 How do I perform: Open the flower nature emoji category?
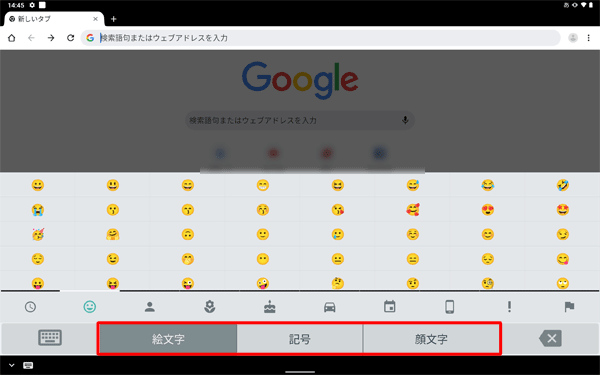click(x=209, y=307)
